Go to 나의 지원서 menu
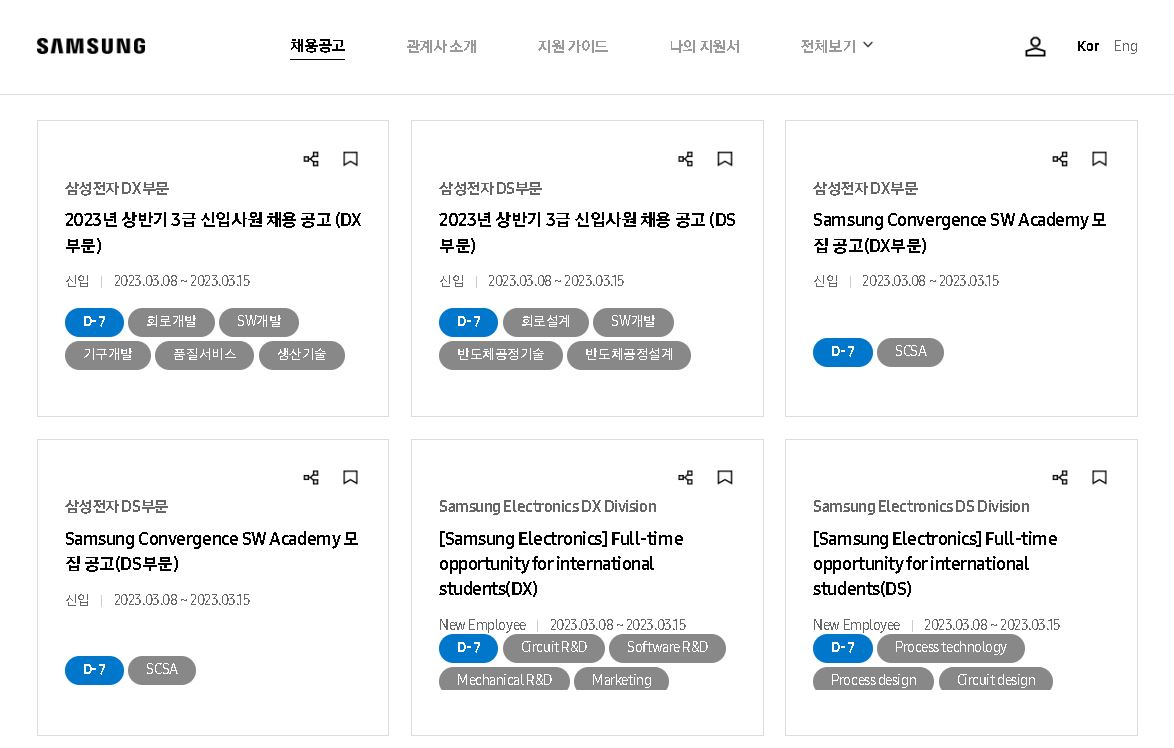 point(705,46)
